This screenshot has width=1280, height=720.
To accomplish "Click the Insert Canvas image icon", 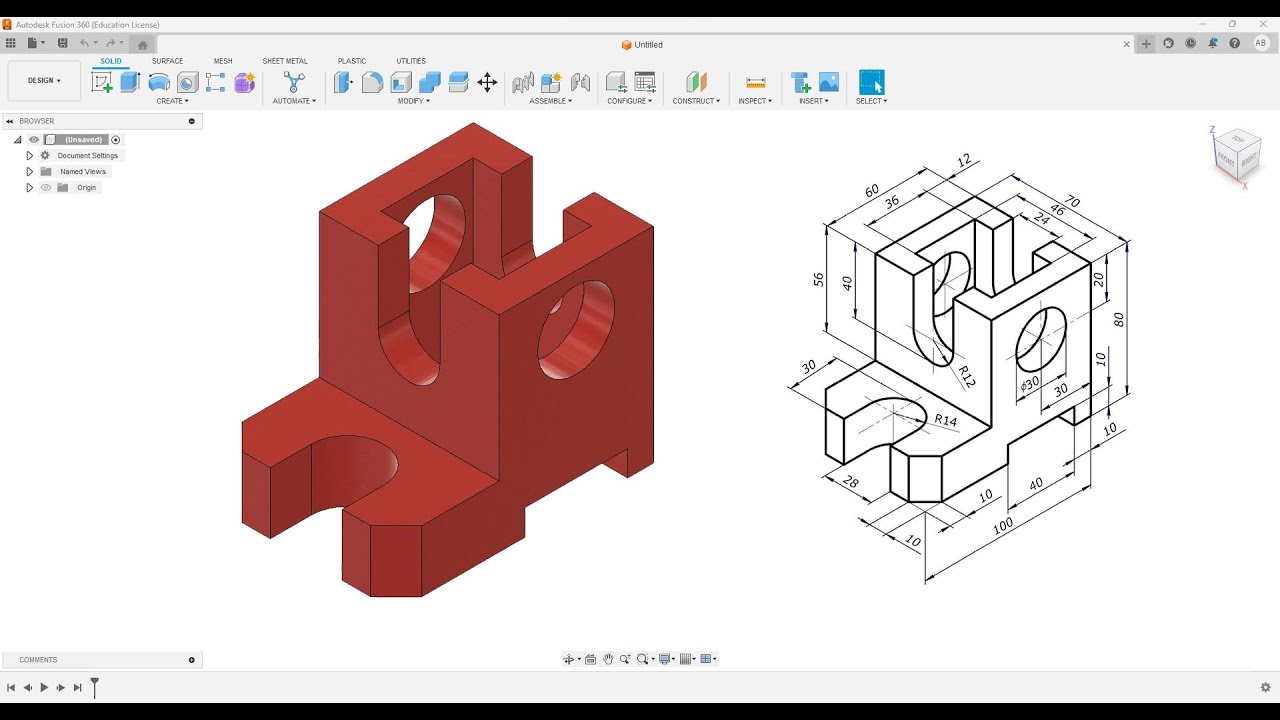I will [829, 82].
